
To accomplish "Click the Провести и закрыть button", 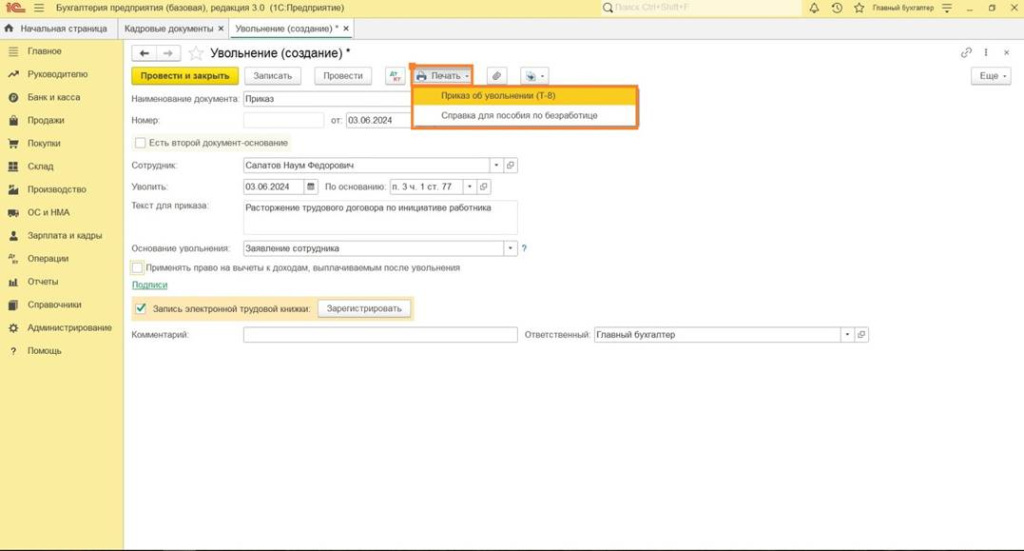I will click(185, 76).
